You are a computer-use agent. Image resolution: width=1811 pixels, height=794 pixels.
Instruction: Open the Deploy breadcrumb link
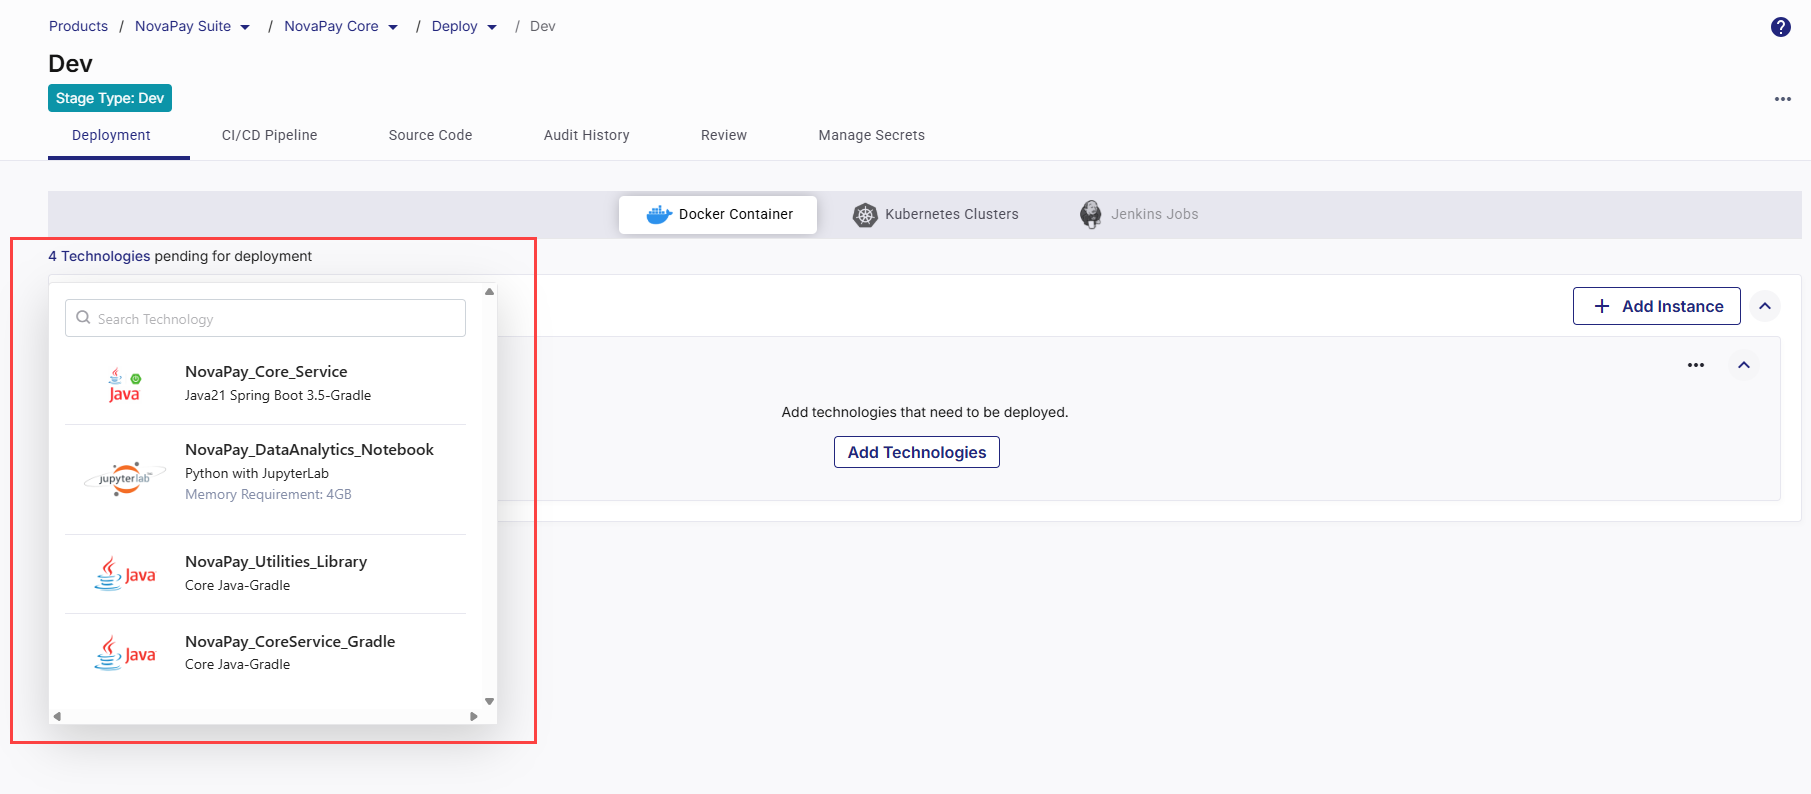pos(454,27)
